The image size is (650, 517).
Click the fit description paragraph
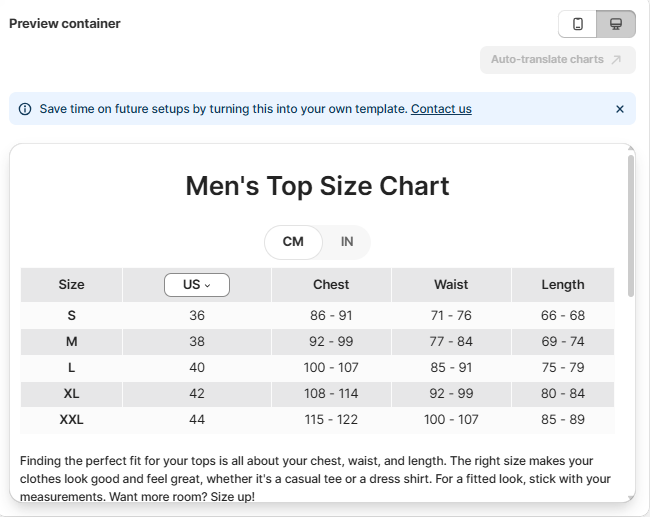(x=315, y=478)
